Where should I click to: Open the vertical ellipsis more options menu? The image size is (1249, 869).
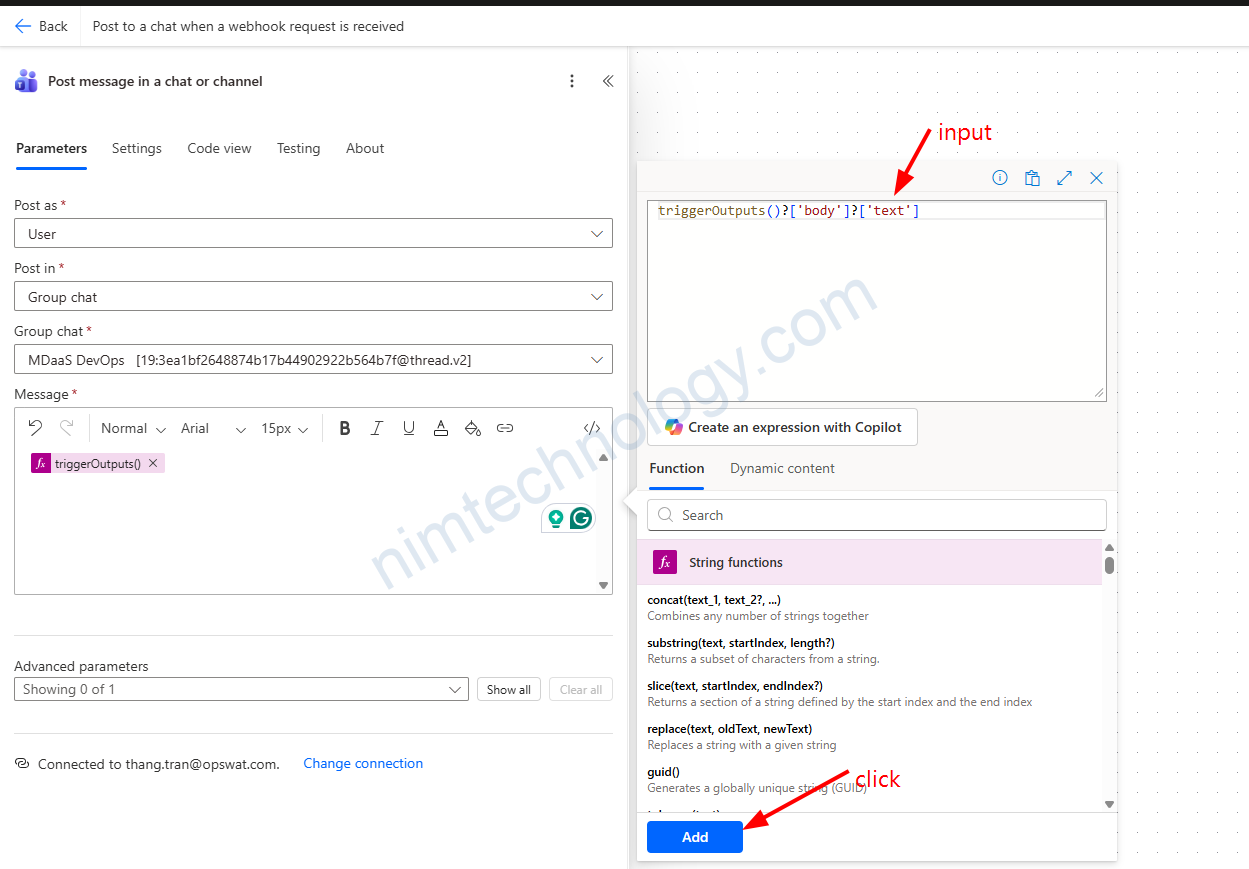click(572, 81)
